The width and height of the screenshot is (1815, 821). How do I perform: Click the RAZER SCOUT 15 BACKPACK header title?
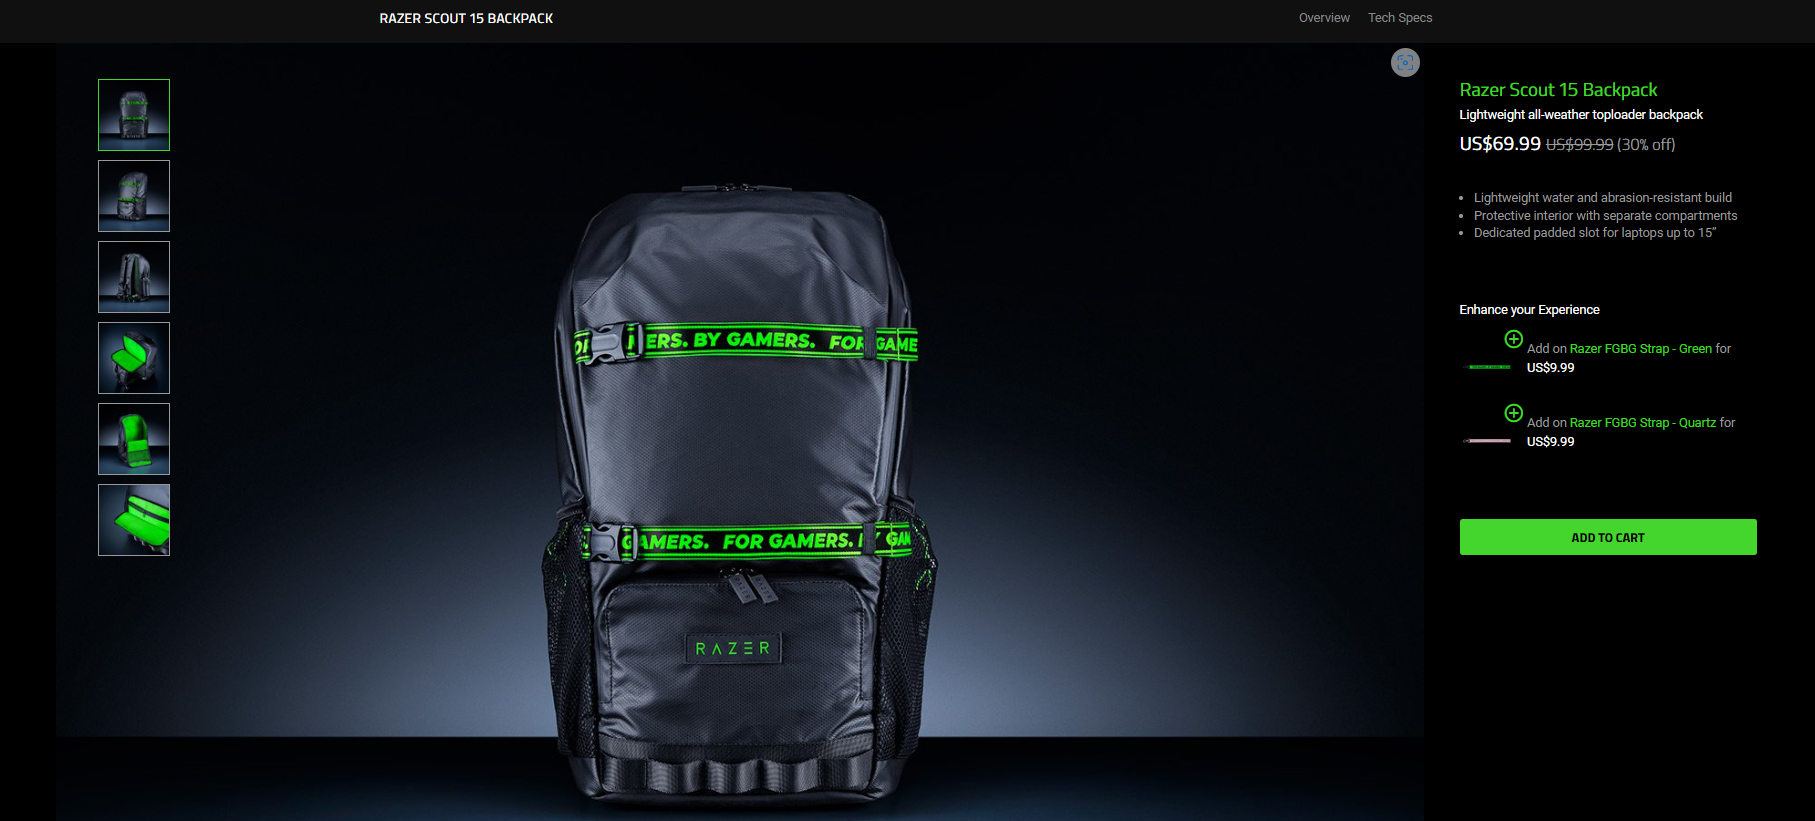(x=466, y=18)
